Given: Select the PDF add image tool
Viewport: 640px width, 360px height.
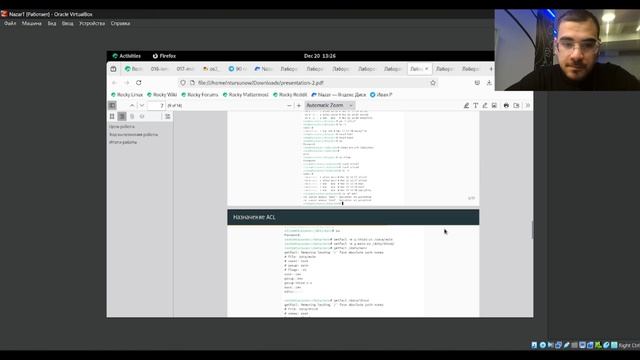Looking at the screenshot, I should pyautogui.click(x=494, y=105).
